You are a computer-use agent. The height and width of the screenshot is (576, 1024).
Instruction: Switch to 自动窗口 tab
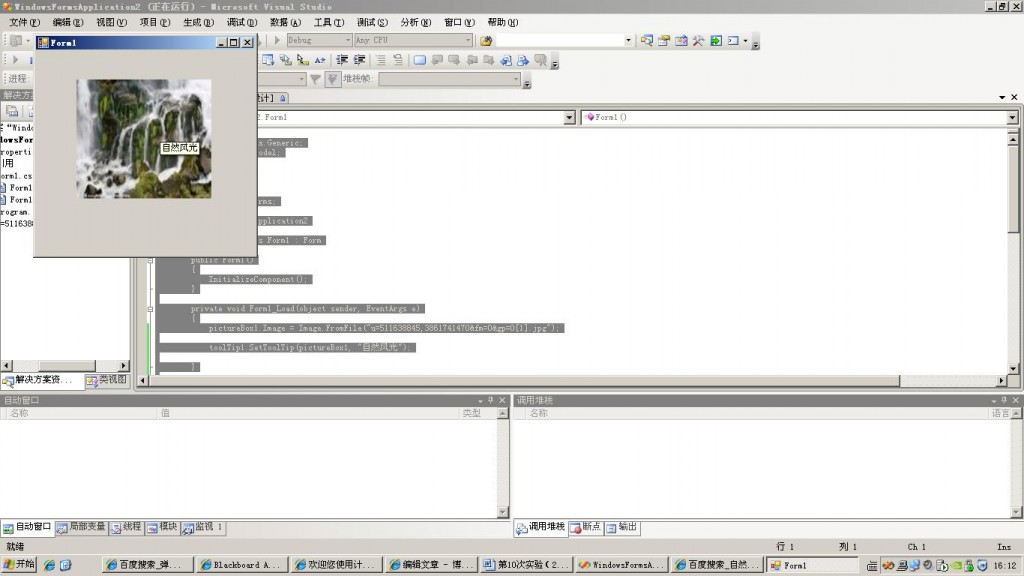pyautogui.click(x=27, y=527)
